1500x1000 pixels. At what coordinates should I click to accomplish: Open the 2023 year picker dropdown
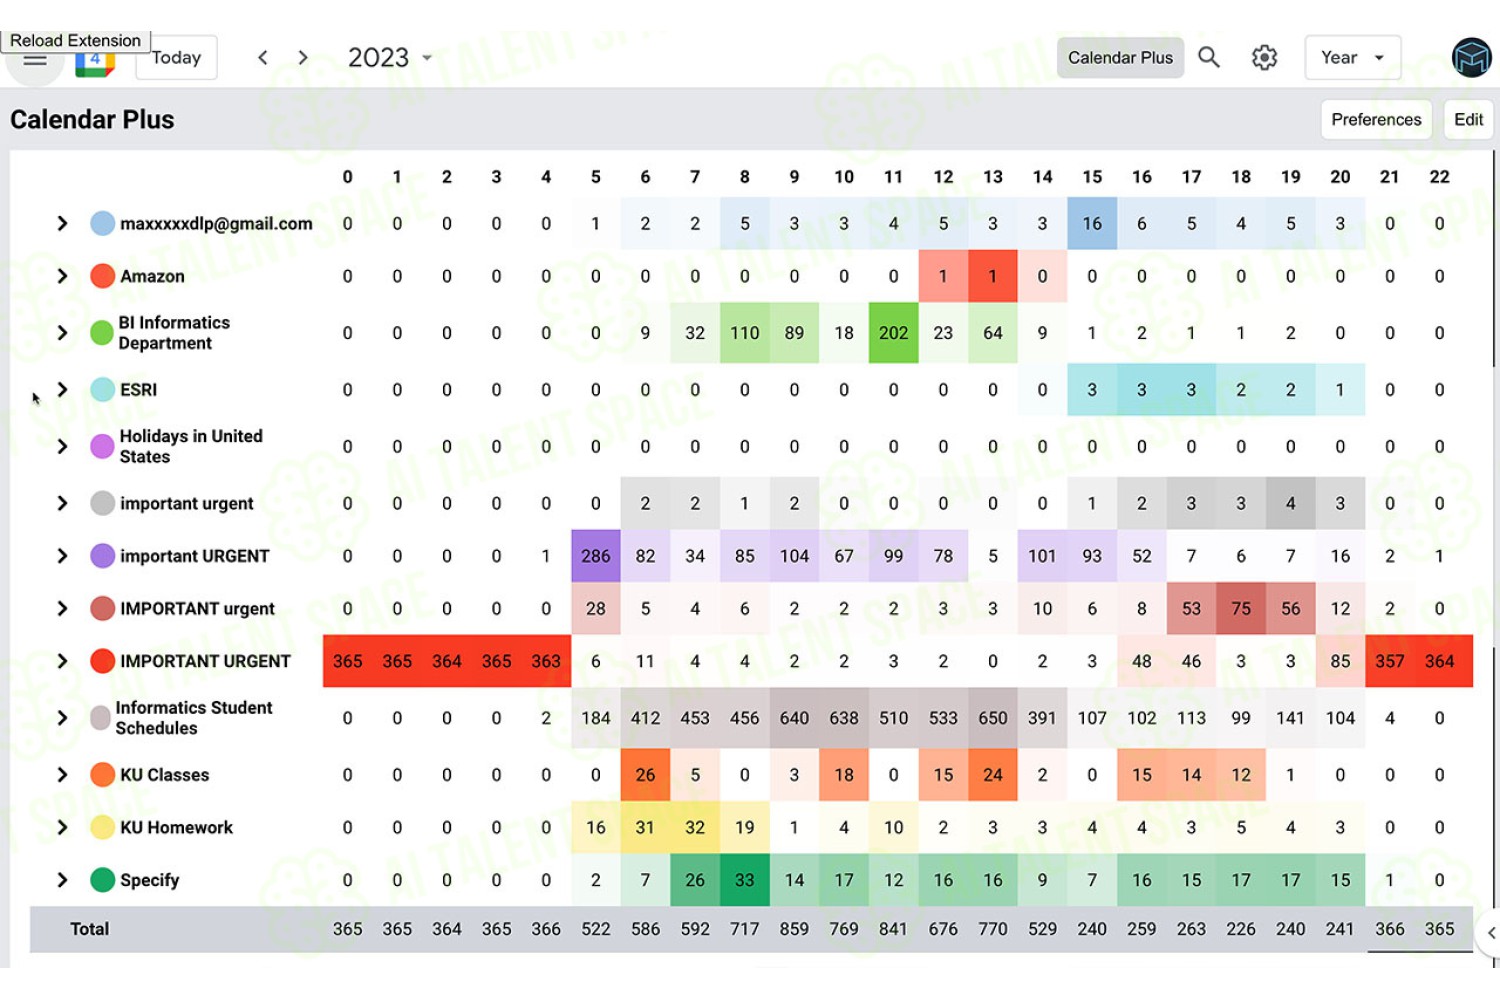pyautogui.click(x=390, y=58)
